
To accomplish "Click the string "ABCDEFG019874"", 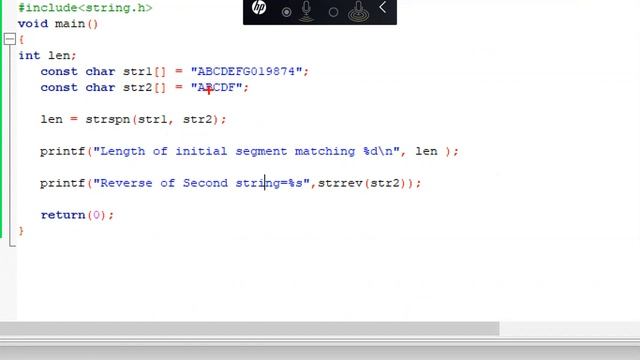I will [247, 71].
